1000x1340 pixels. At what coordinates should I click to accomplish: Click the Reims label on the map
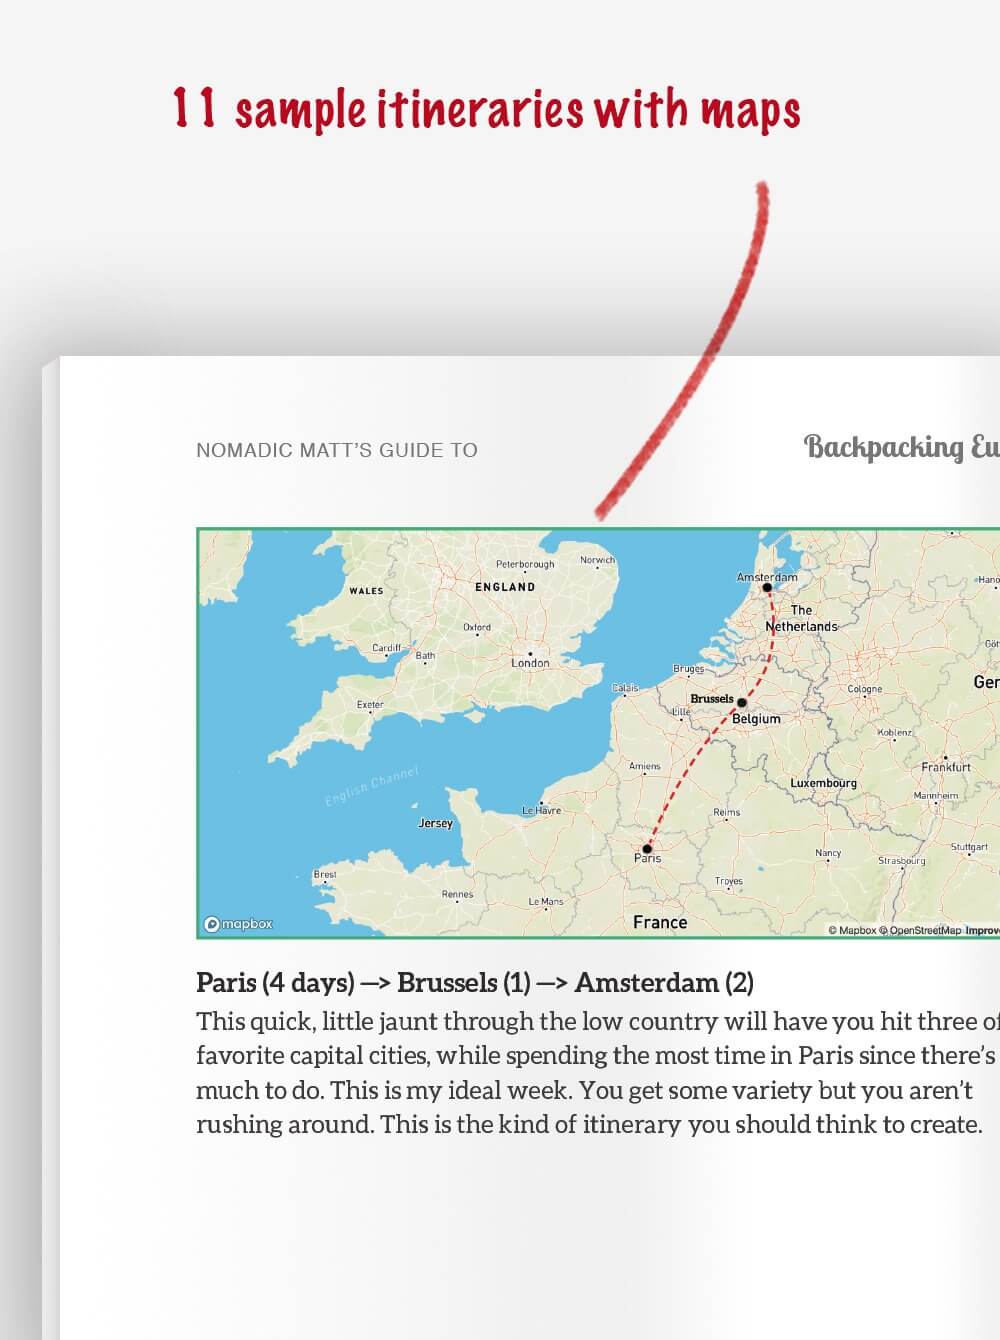[x=727, y=812]
